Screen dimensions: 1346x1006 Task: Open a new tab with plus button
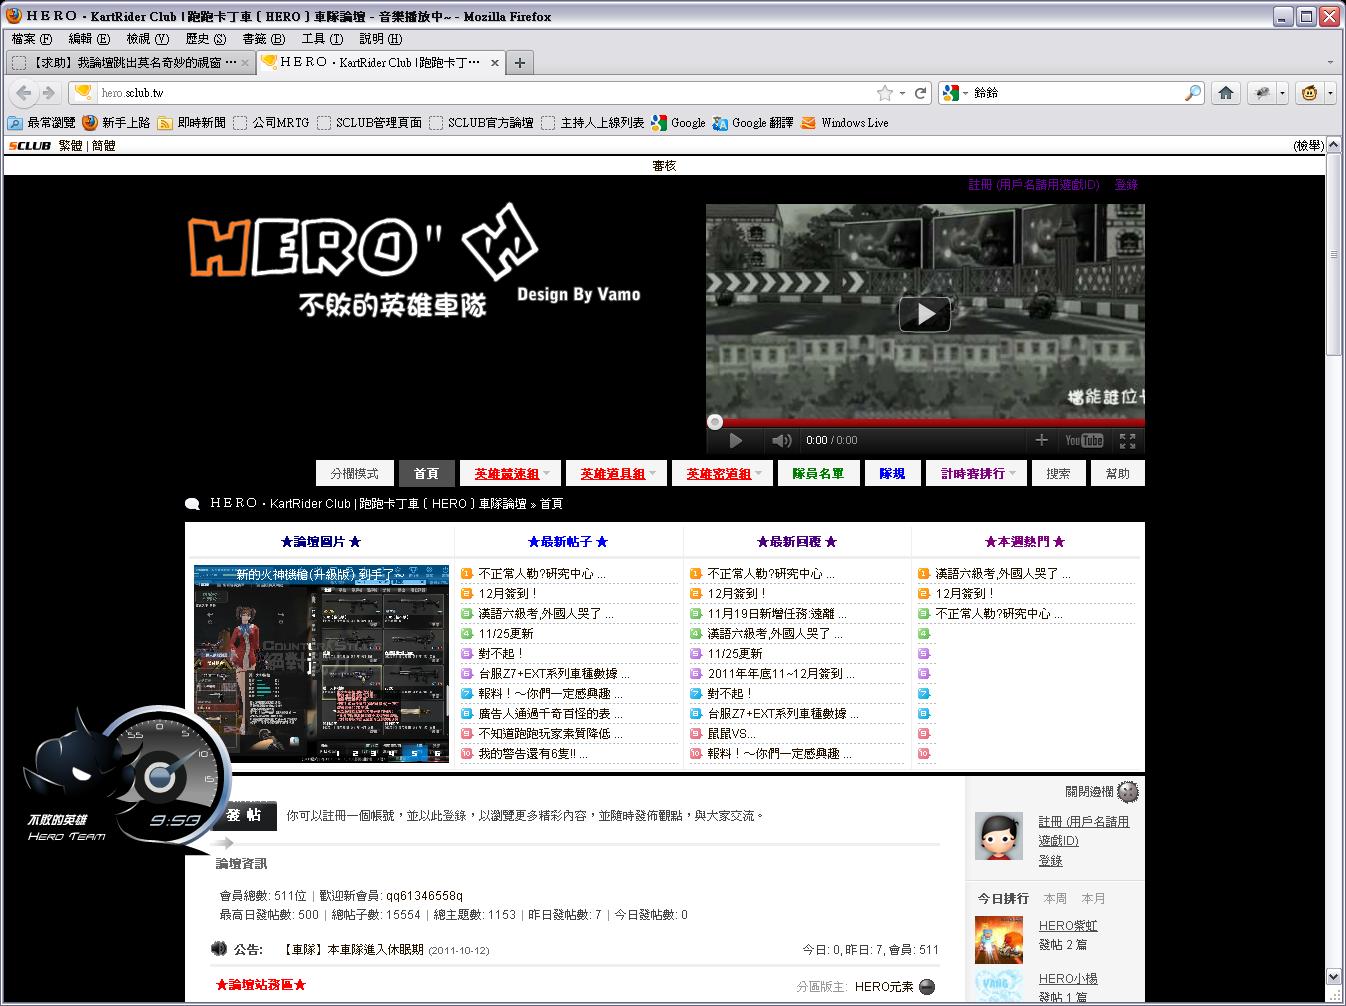point(519,62)
